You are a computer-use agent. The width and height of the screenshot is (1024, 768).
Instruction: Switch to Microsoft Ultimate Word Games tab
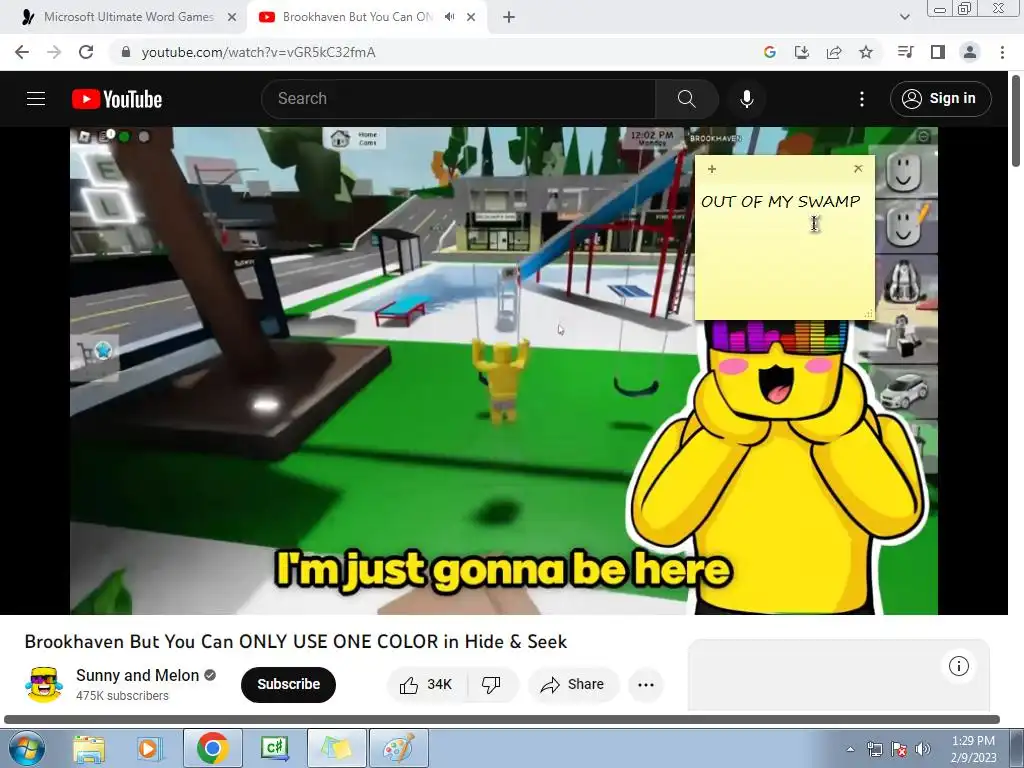(129, 17)
